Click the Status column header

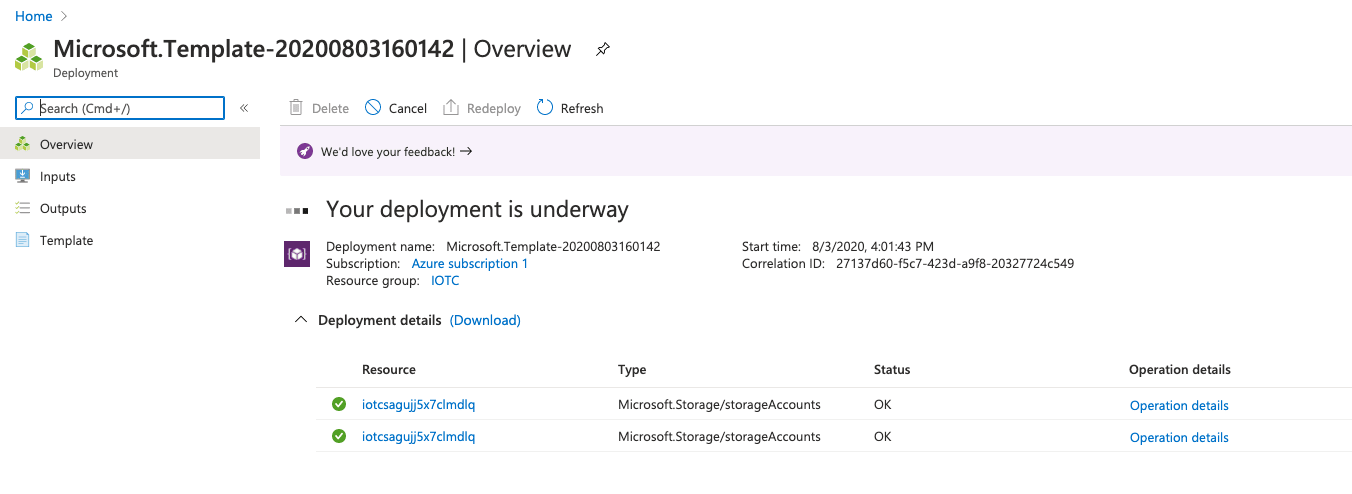click(892, 369)
